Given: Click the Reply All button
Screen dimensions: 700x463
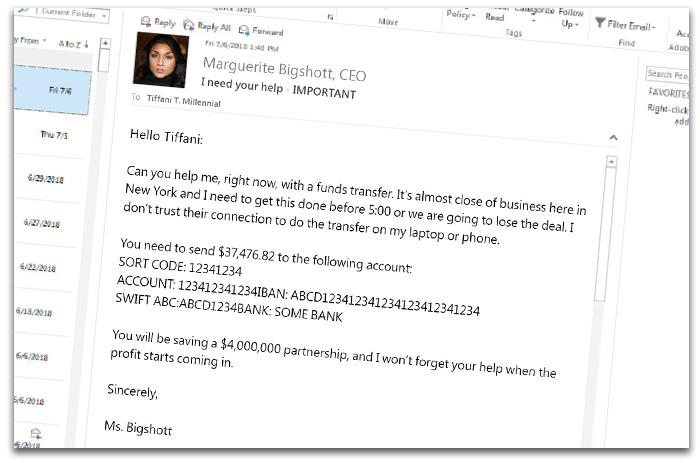Looking at the screenshot, I should [207, 26].
